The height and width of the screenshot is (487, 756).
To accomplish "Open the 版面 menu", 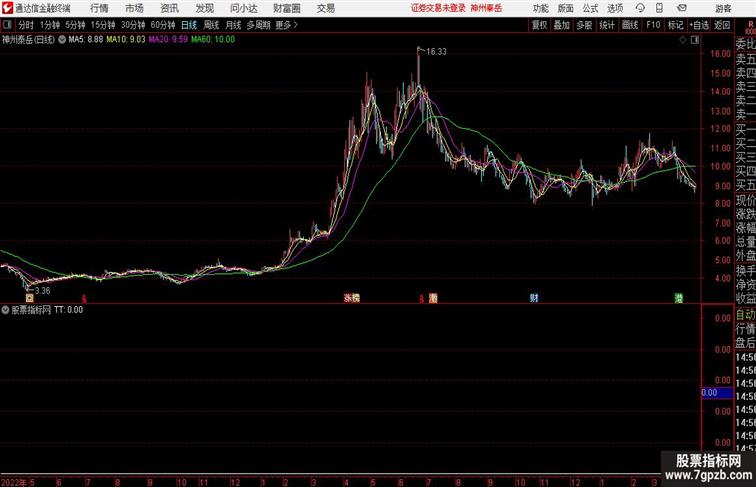I will tap(566, 8).
